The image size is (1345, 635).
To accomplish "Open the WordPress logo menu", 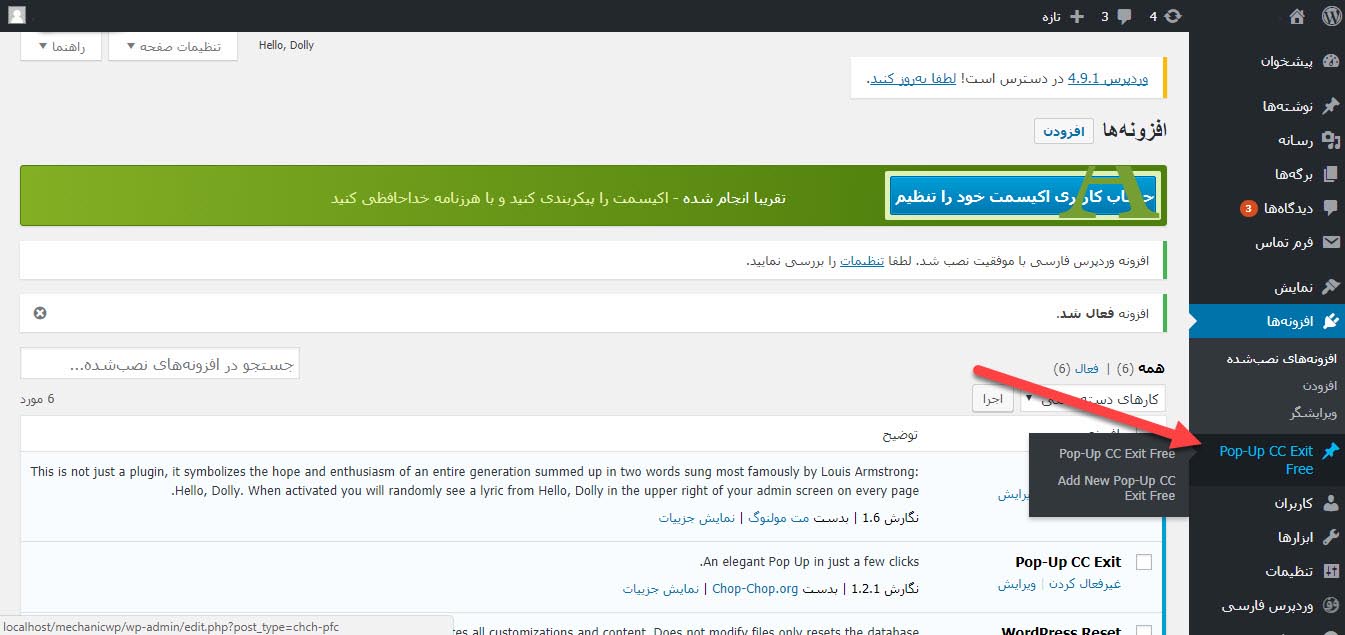I will point(1330,16).
